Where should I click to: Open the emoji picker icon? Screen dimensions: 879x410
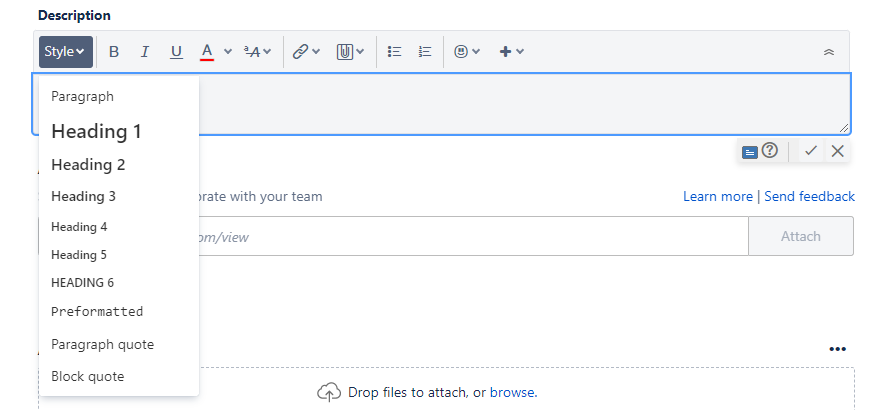pos(461,52)
